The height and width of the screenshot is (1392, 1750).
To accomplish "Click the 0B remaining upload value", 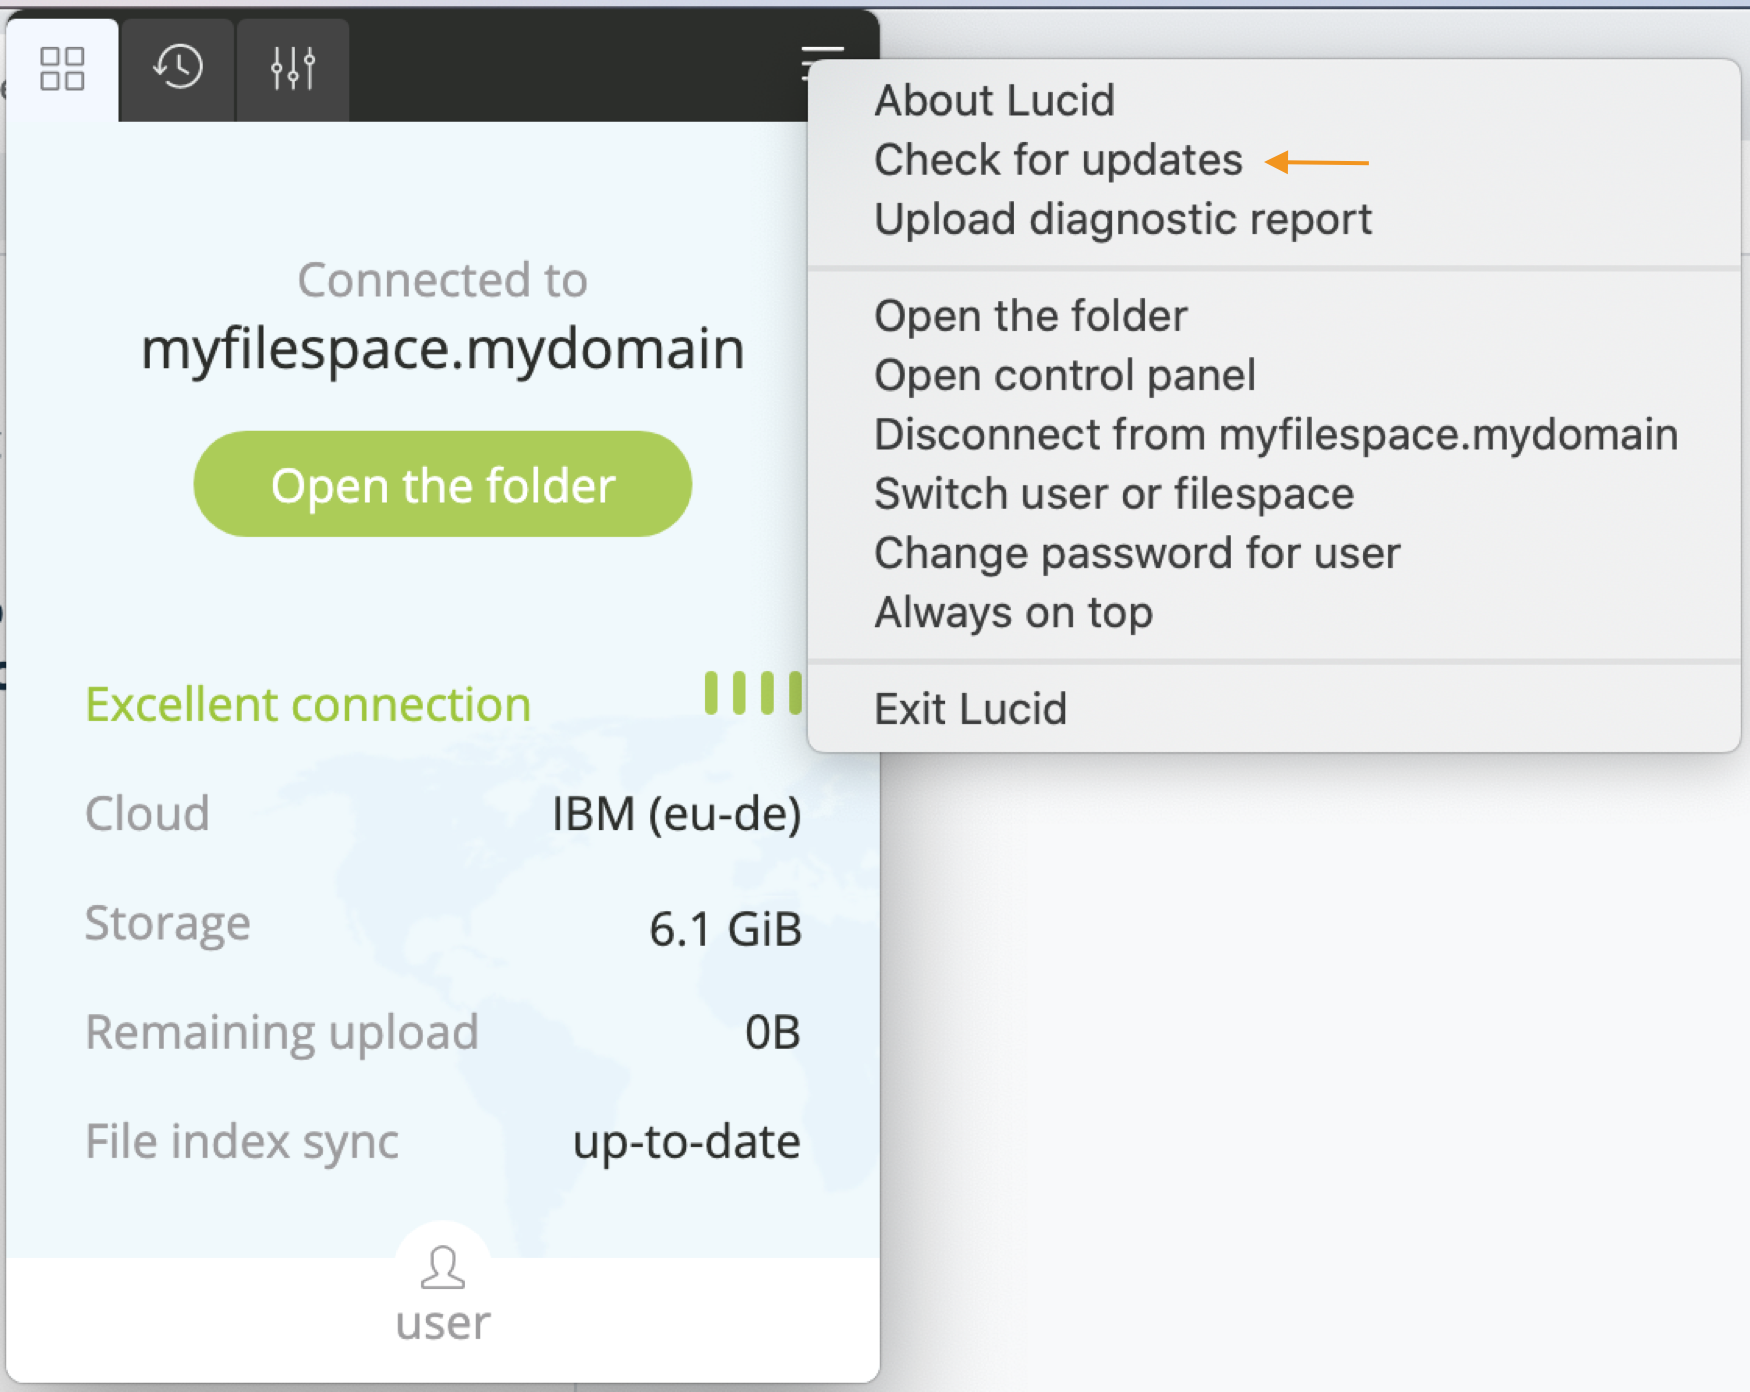I will [772, 1032].
